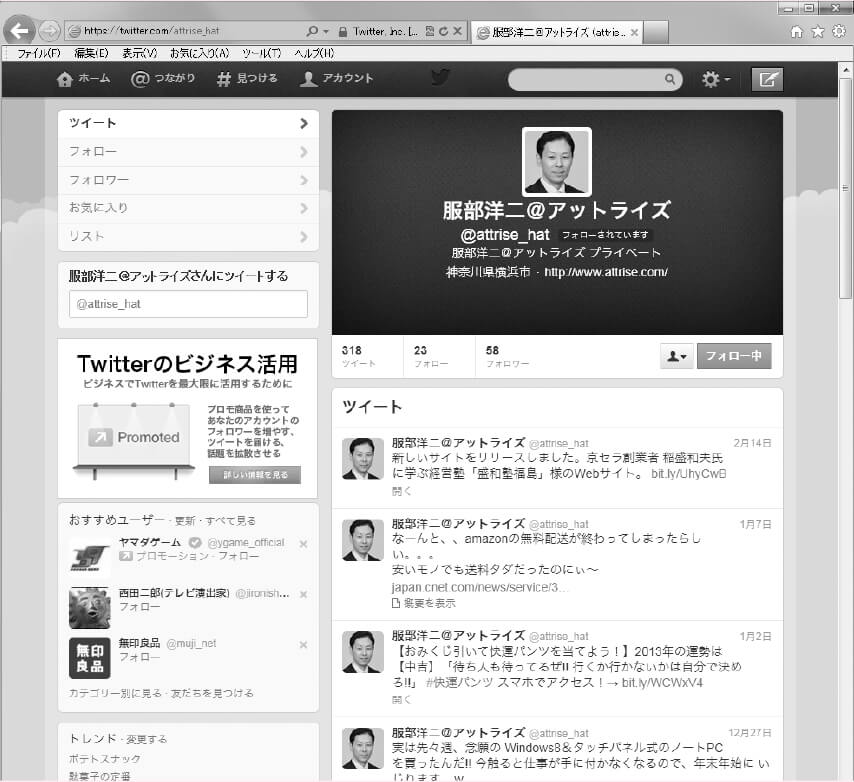
Task: Click the compose new tweet icon
Action: coord(767,80)
